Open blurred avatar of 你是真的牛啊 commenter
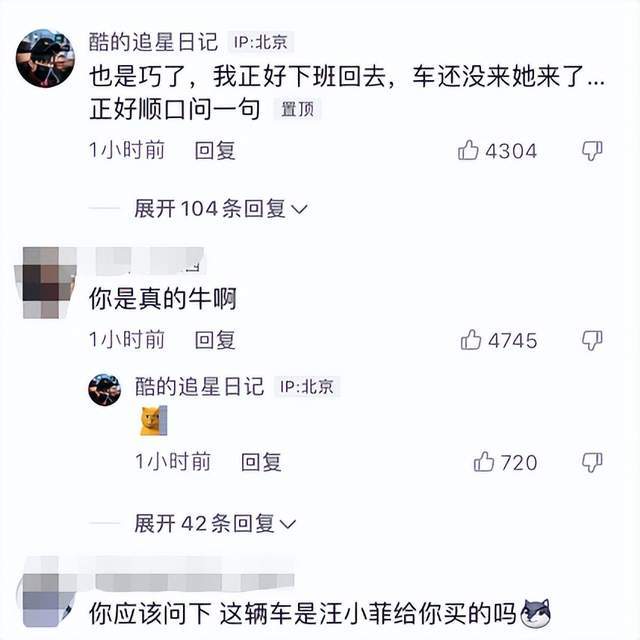 pyautogui.click(x=45, y=282)
